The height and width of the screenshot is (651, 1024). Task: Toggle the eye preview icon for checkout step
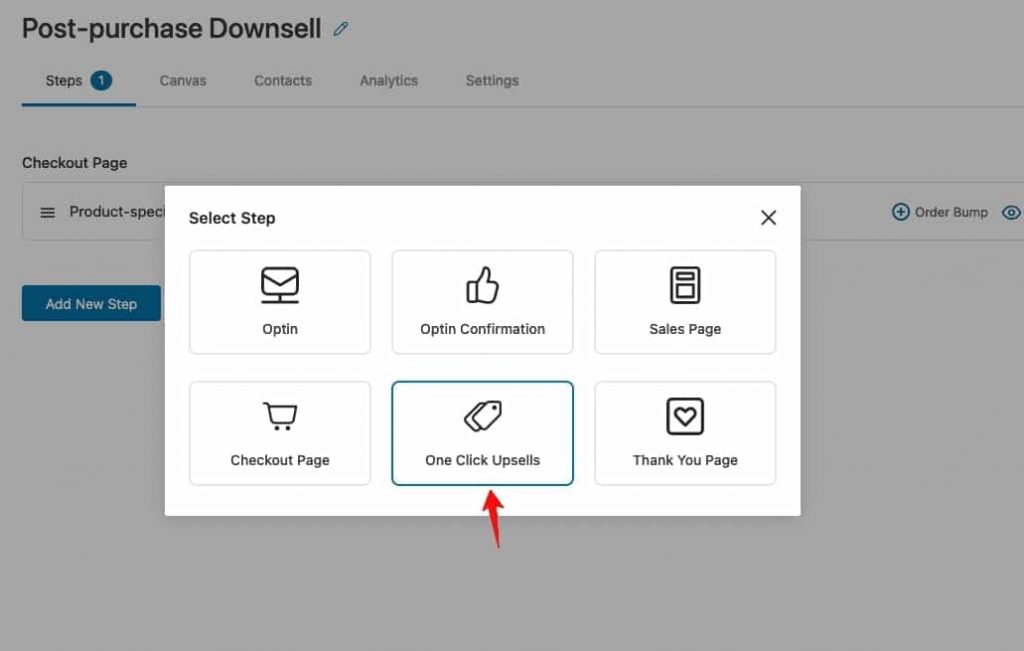1011,213
